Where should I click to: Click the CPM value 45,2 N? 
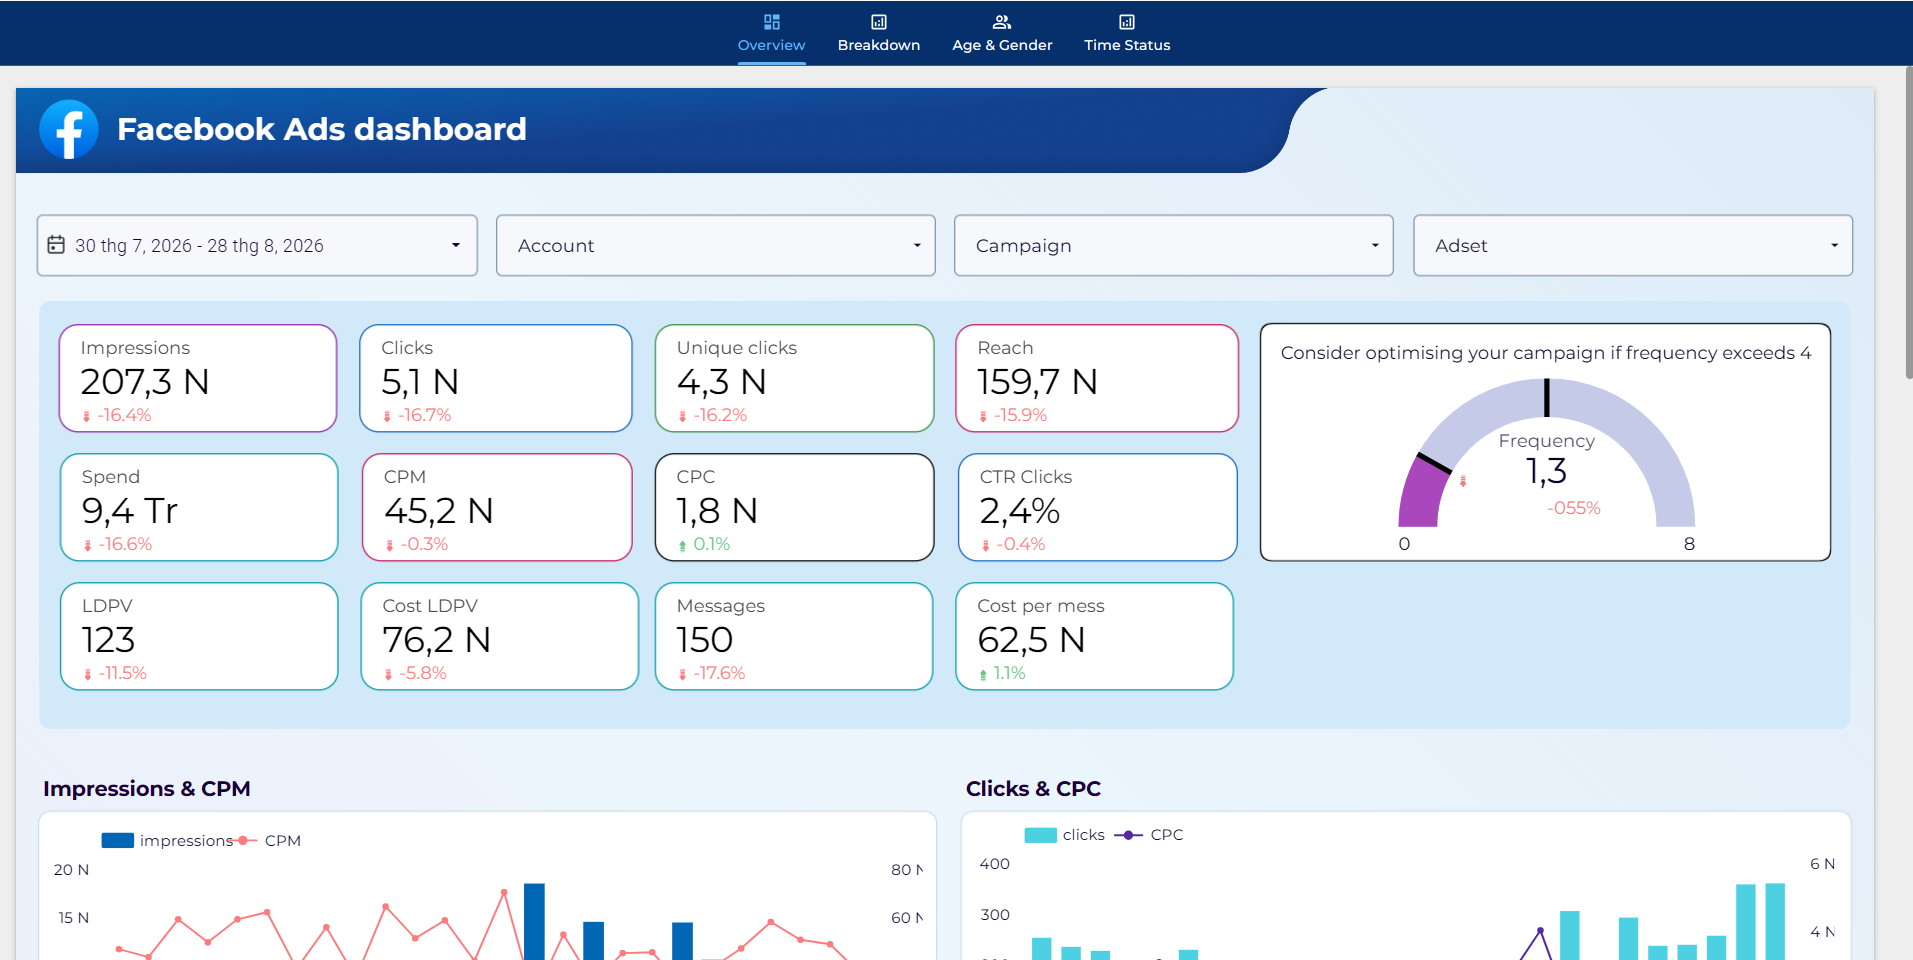(x=439, y=511)
